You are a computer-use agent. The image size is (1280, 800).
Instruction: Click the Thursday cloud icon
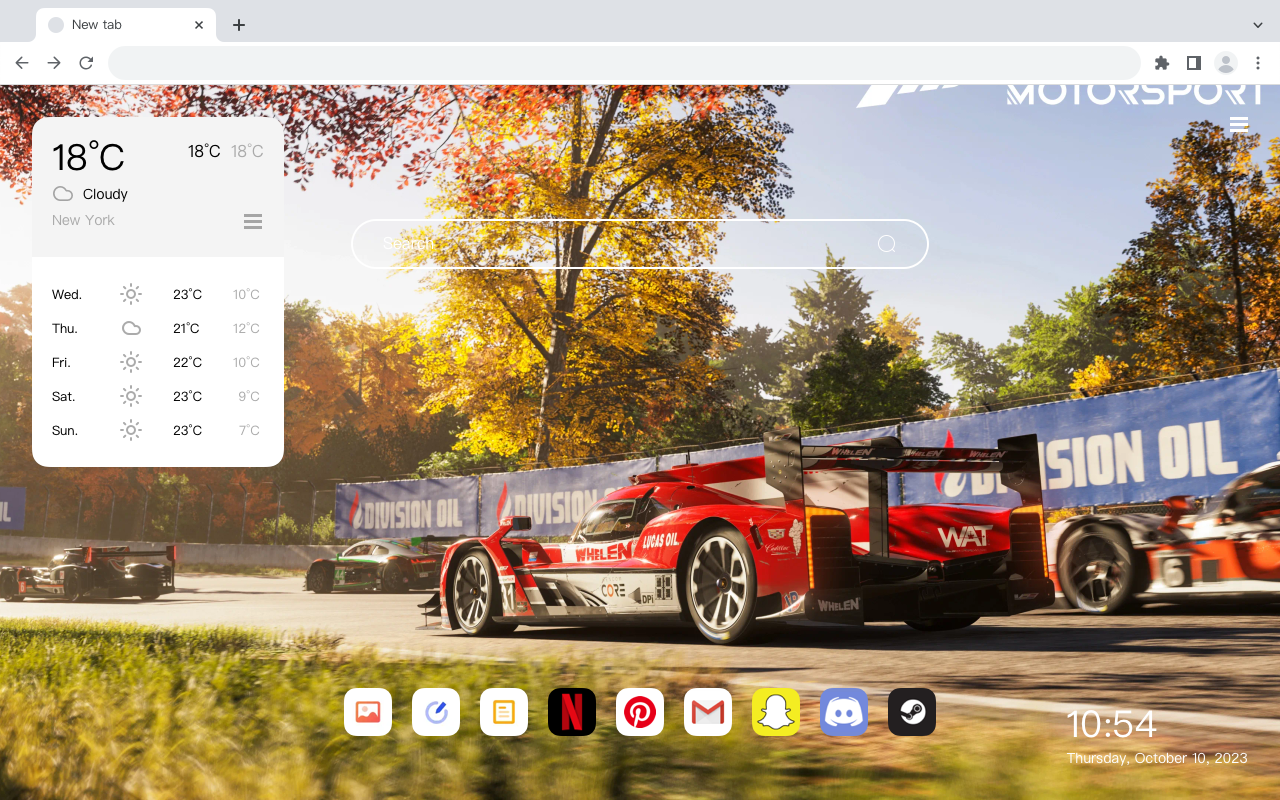[131, 328]
